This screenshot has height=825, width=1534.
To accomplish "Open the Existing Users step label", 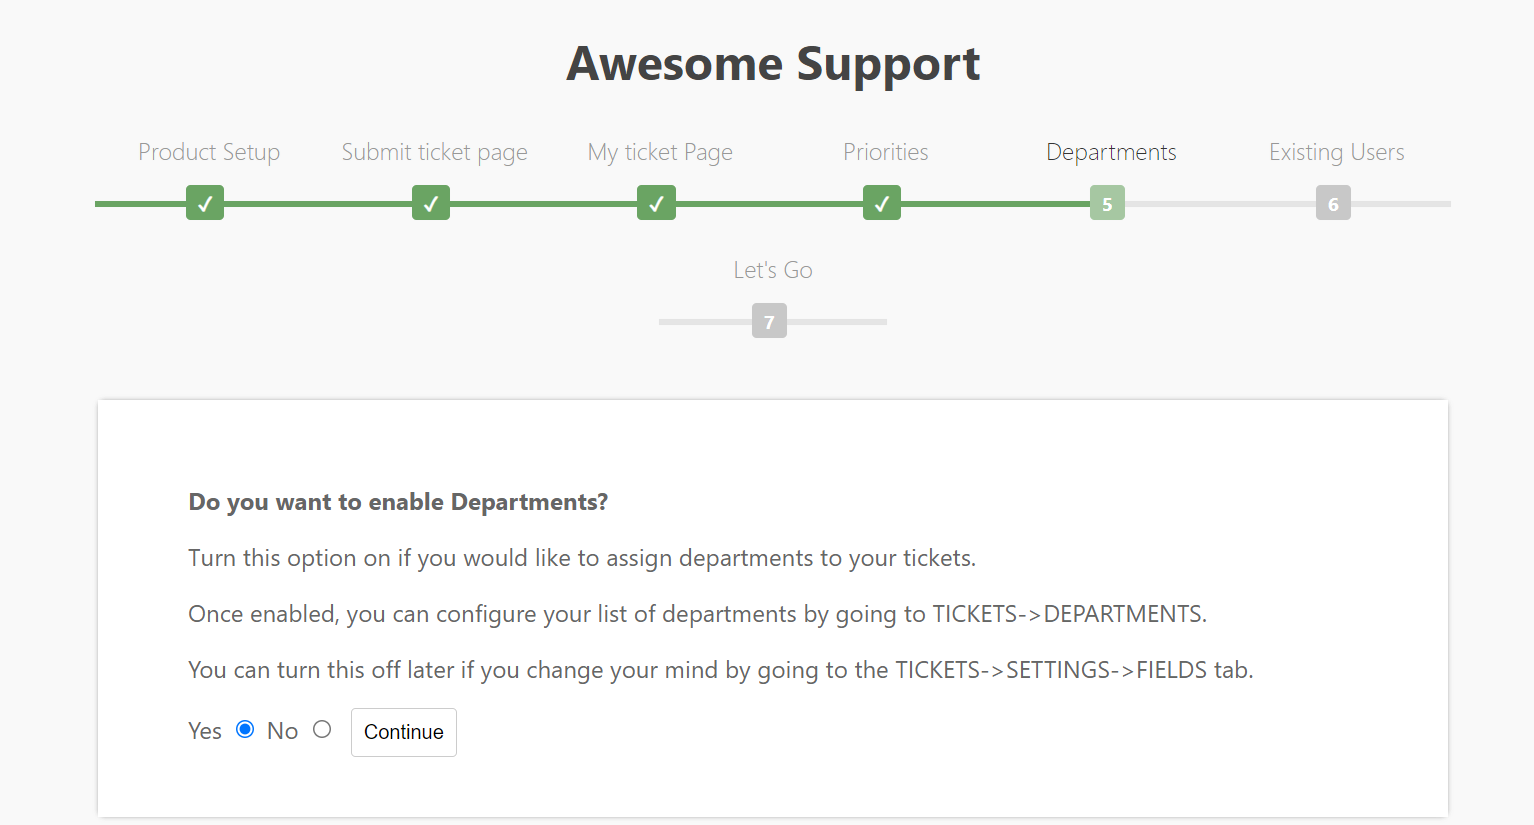I will click(1336, 152).
